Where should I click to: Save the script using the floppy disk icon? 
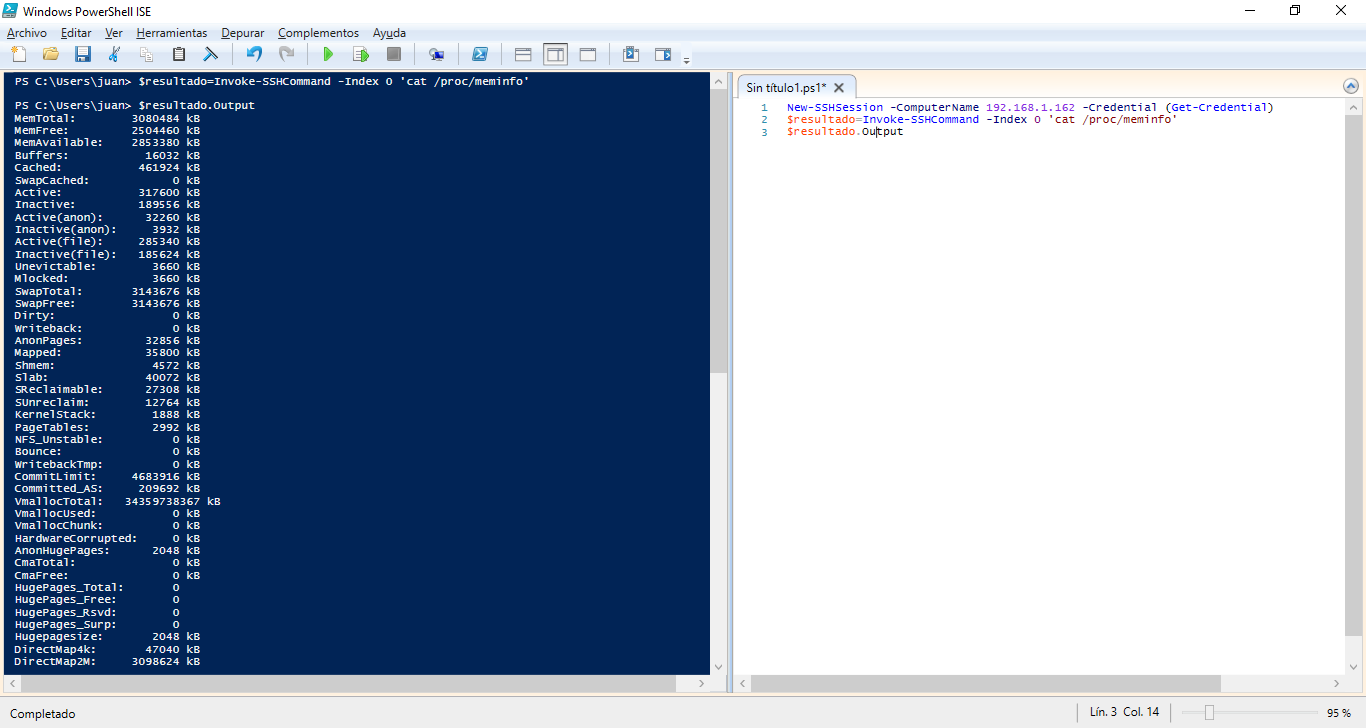(83, 54)
